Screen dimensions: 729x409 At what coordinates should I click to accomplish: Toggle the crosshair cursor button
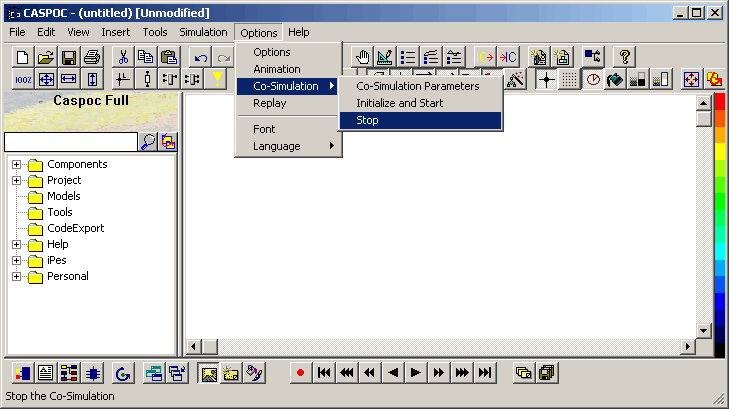pyautogui.click(x=546, y=79)
